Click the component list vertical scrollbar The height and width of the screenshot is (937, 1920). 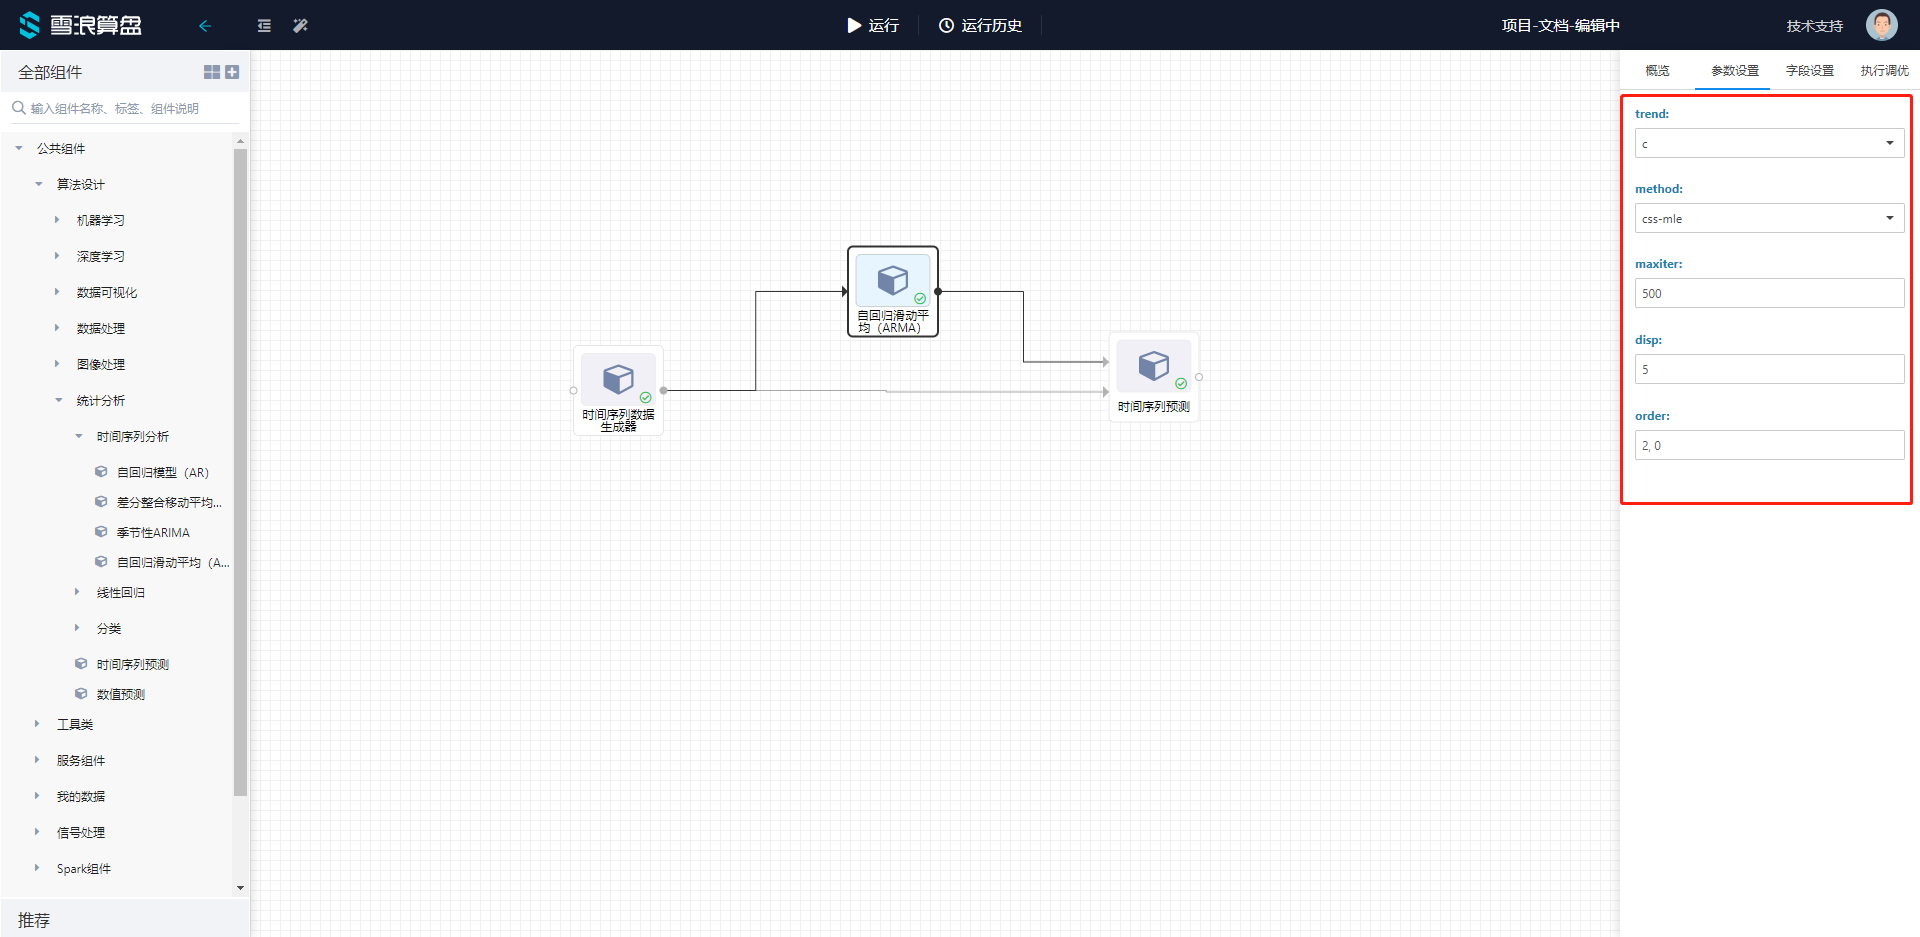(240, 470)
